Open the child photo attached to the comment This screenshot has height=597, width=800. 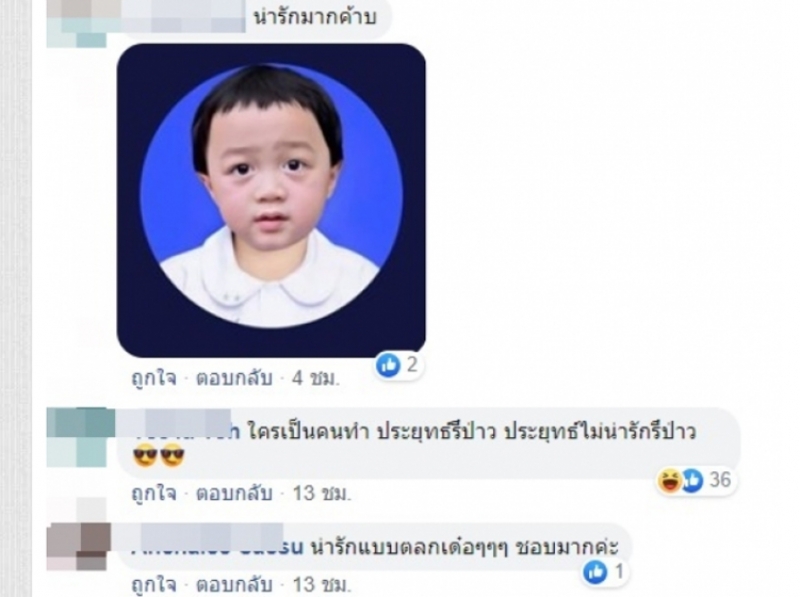tap(271, 200)
